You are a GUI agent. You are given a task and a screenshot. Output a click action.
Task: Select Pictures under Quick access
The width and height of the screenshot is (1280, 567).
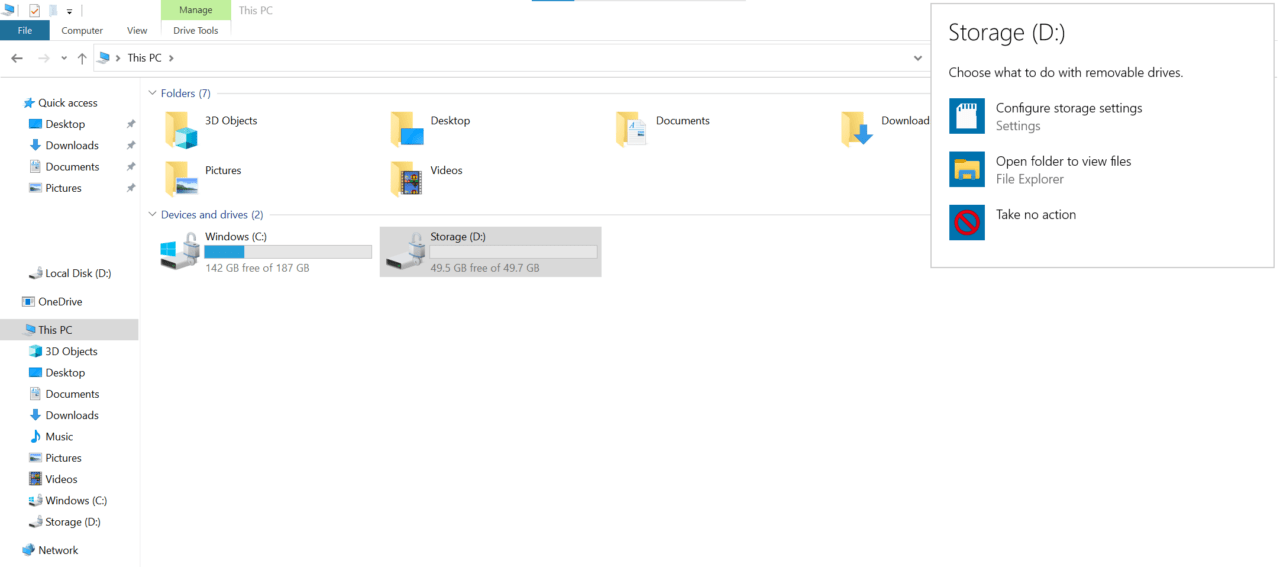tap(63, 188)
